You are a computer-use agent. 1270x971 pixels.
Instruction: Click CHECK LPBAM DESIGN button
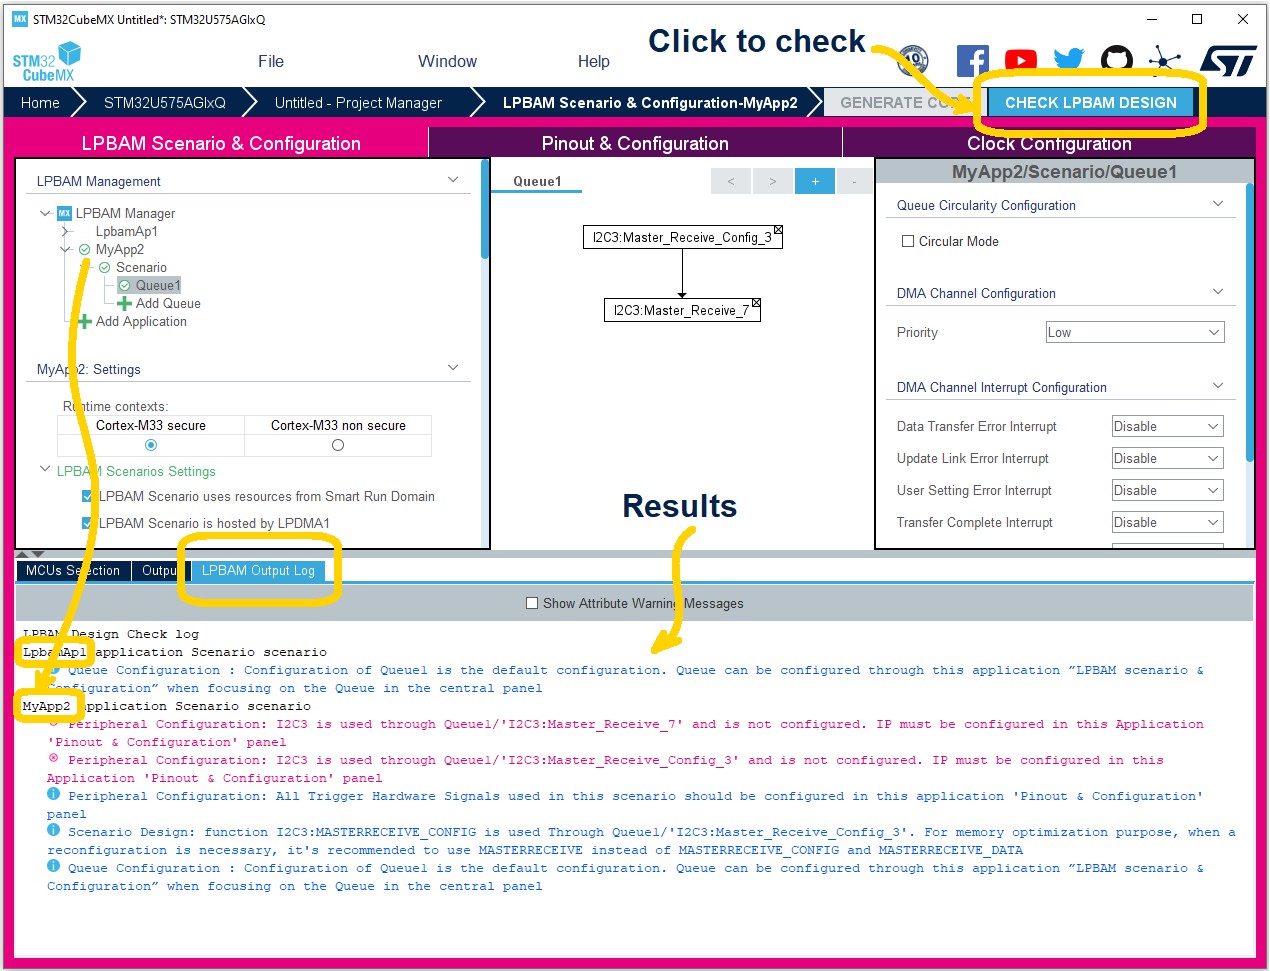(x=1090, y=102)
